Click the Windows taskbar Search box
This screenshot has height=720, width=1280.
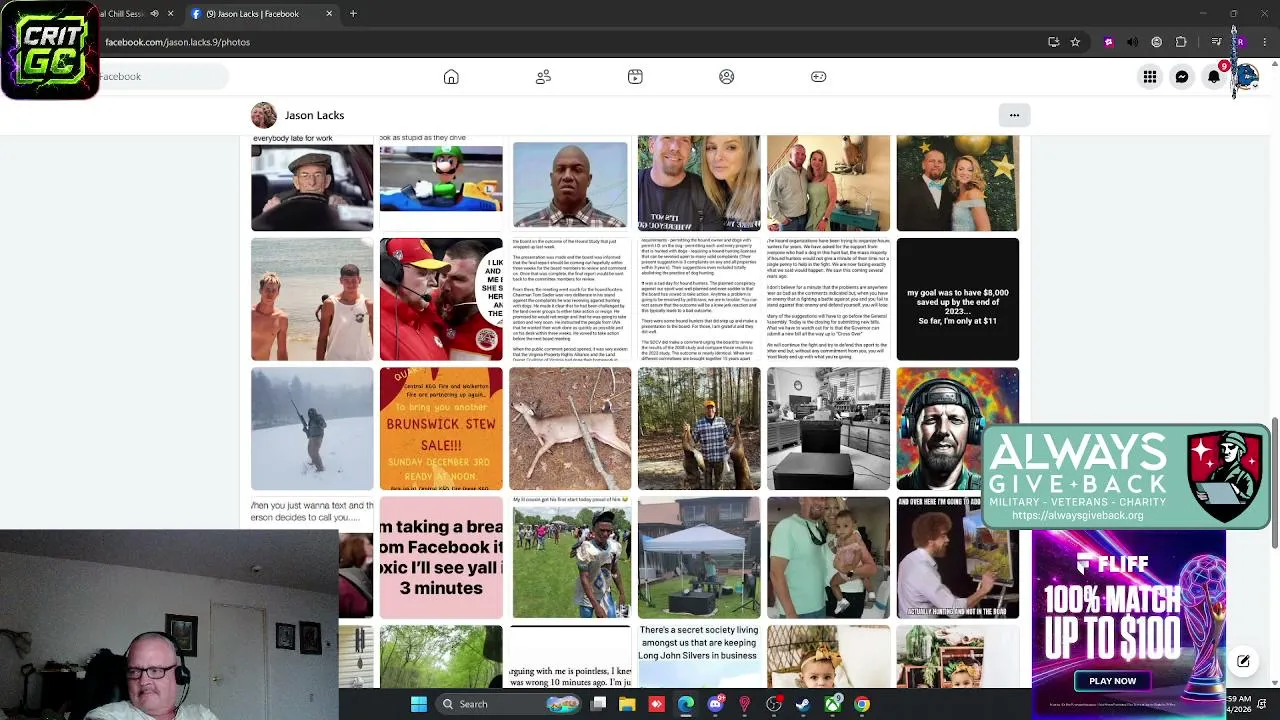coord(510,704)
